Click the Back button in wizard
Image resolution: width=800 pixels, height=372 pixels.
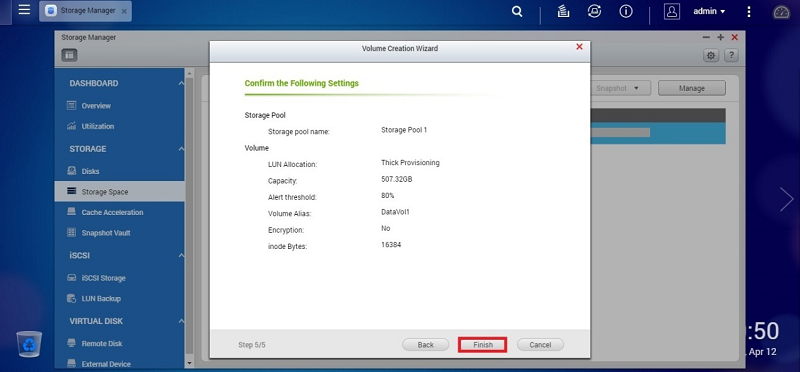click(x=426, y=345)
